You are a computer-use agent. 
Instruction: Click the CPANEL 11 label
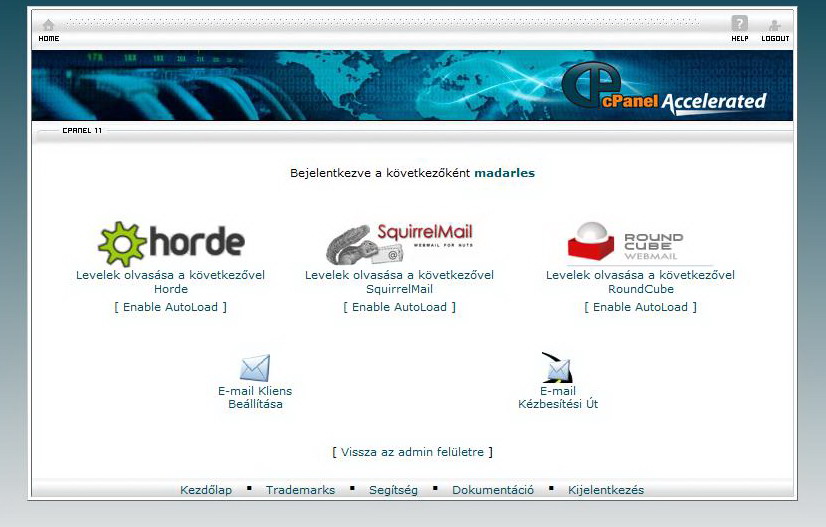[82, 131]
